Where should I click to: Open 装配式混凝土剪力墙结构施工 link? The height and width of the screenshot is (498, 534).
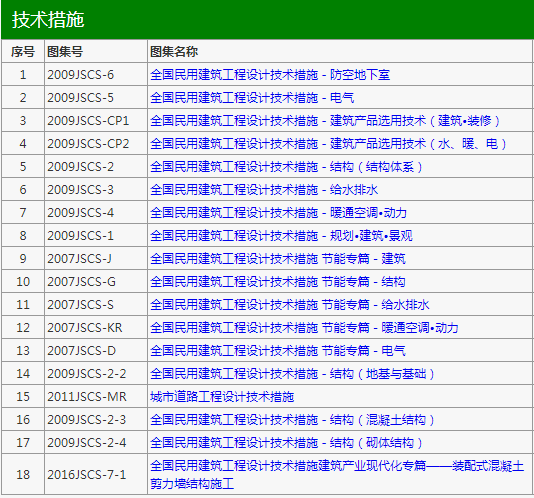coord(337,474)
